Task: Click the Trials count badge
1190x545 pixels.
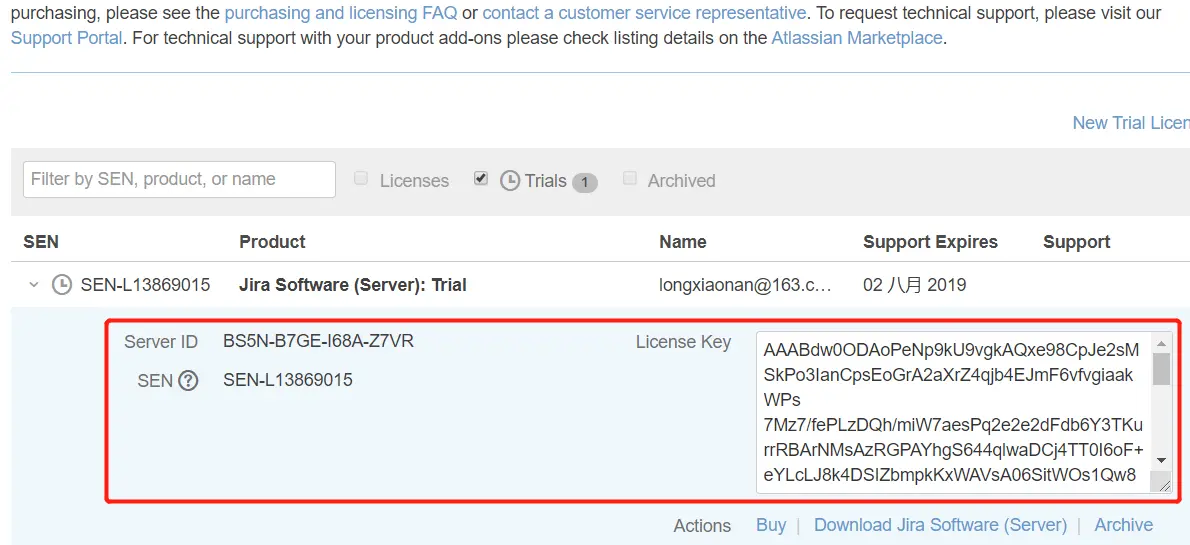Action: [x=584, y=182]
